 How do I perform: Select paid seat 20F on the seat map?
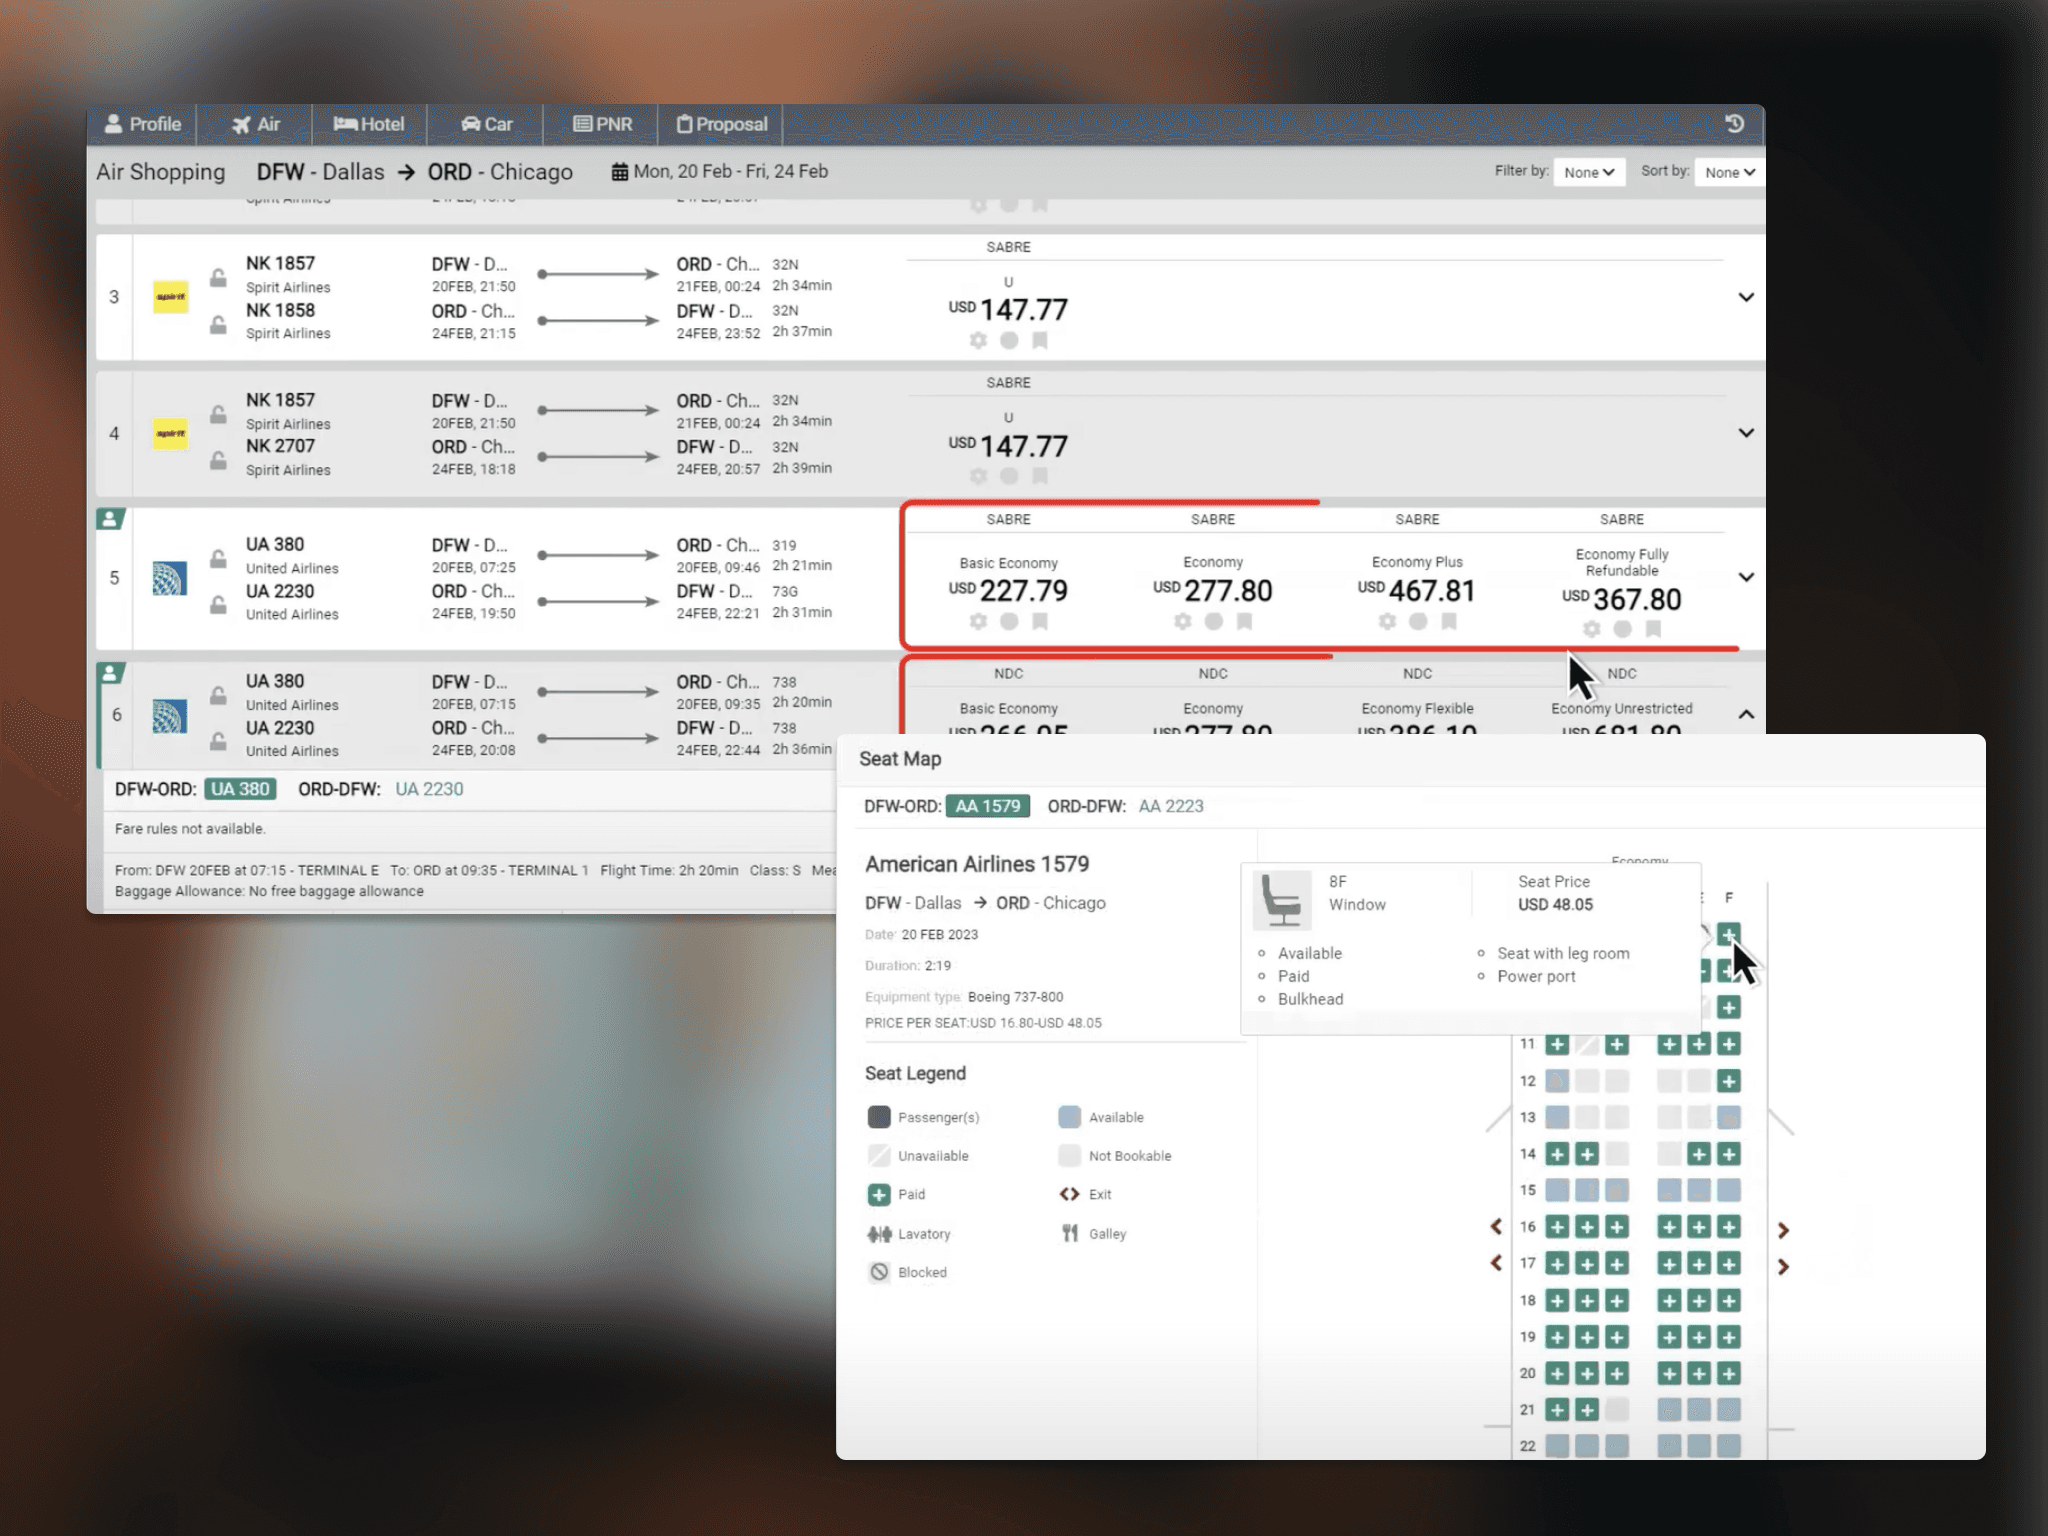1728,1373
